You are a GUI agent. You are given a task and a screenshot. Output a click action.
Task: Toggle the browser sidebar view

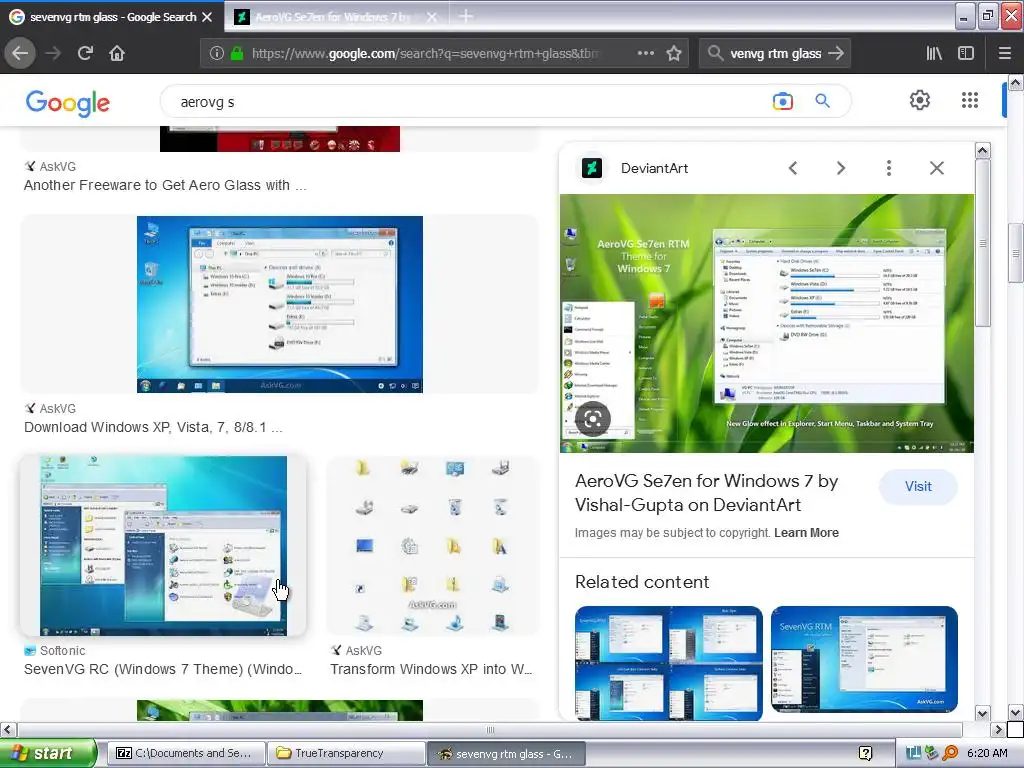coord(966,54)
